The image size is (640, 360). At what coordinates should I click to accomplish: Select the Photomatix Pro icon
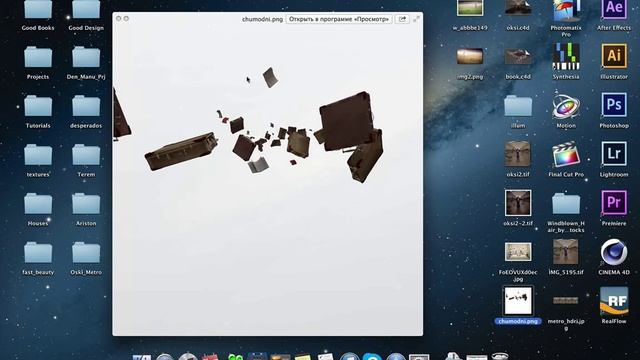(566, 10)
